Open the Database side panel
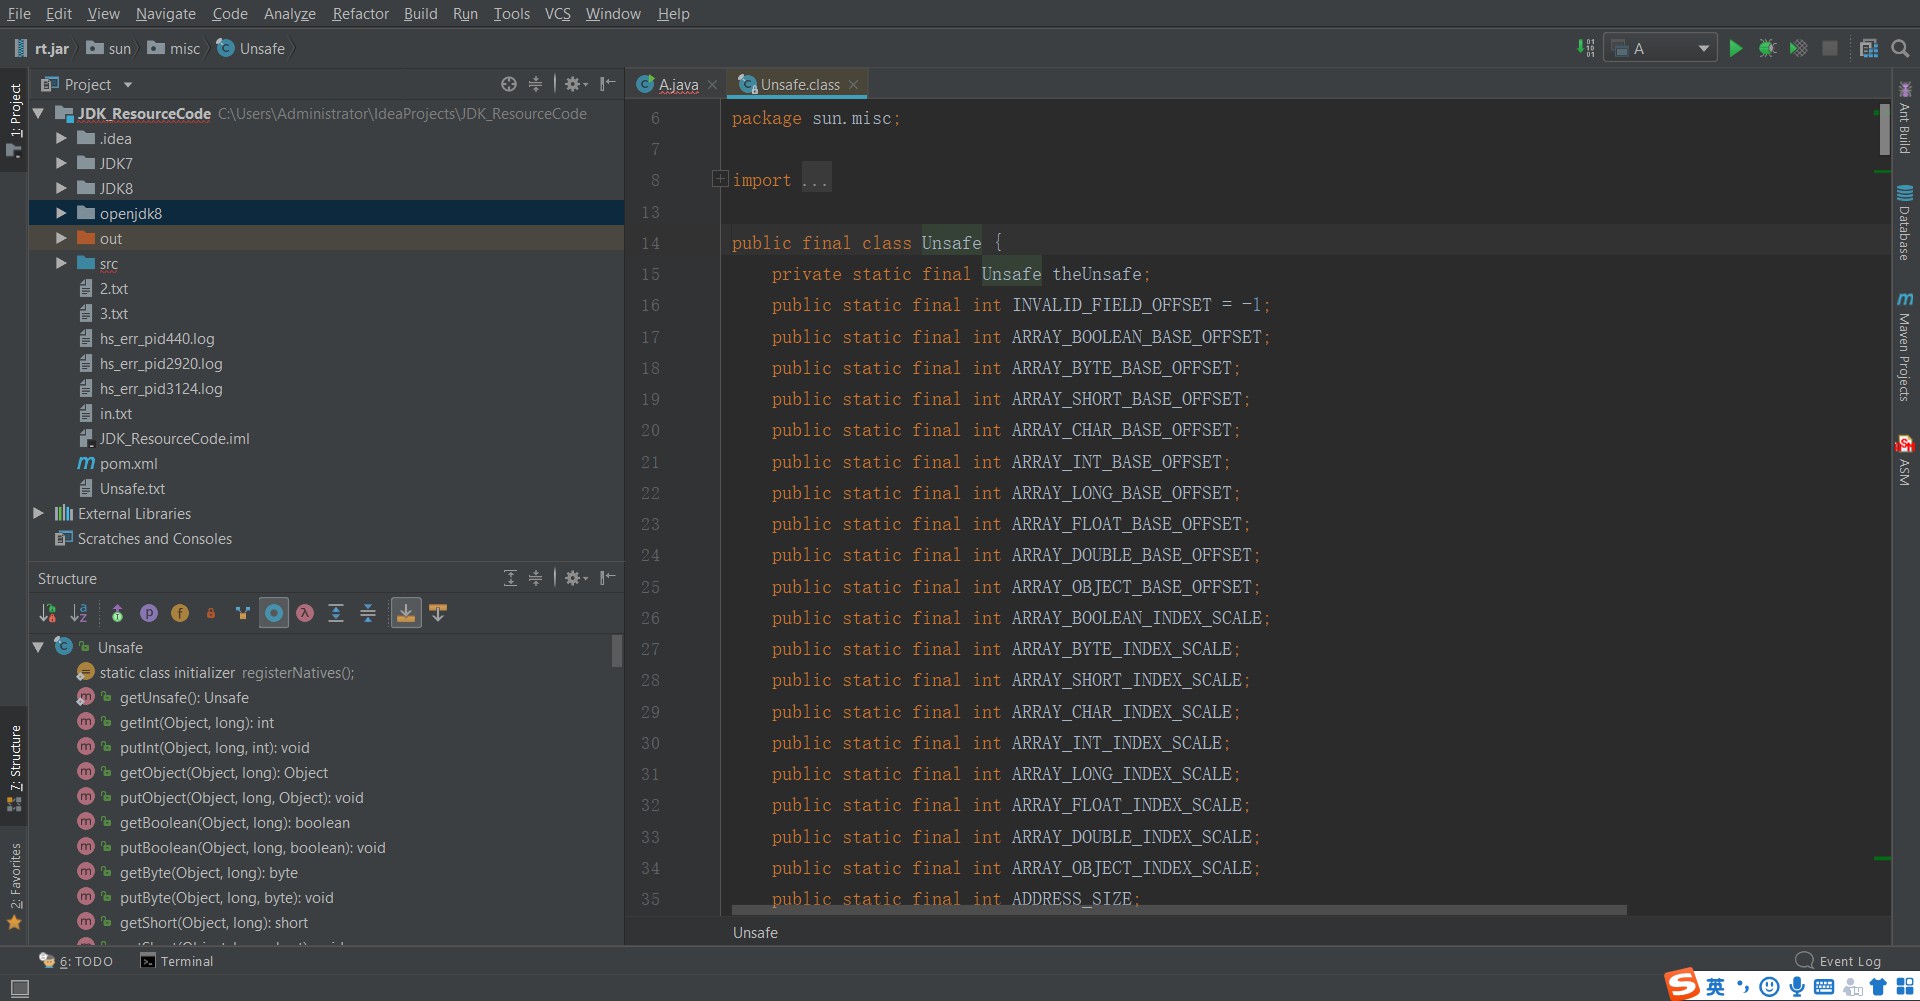The height and width of the screenshot is (1001, 1920). 1905,222
